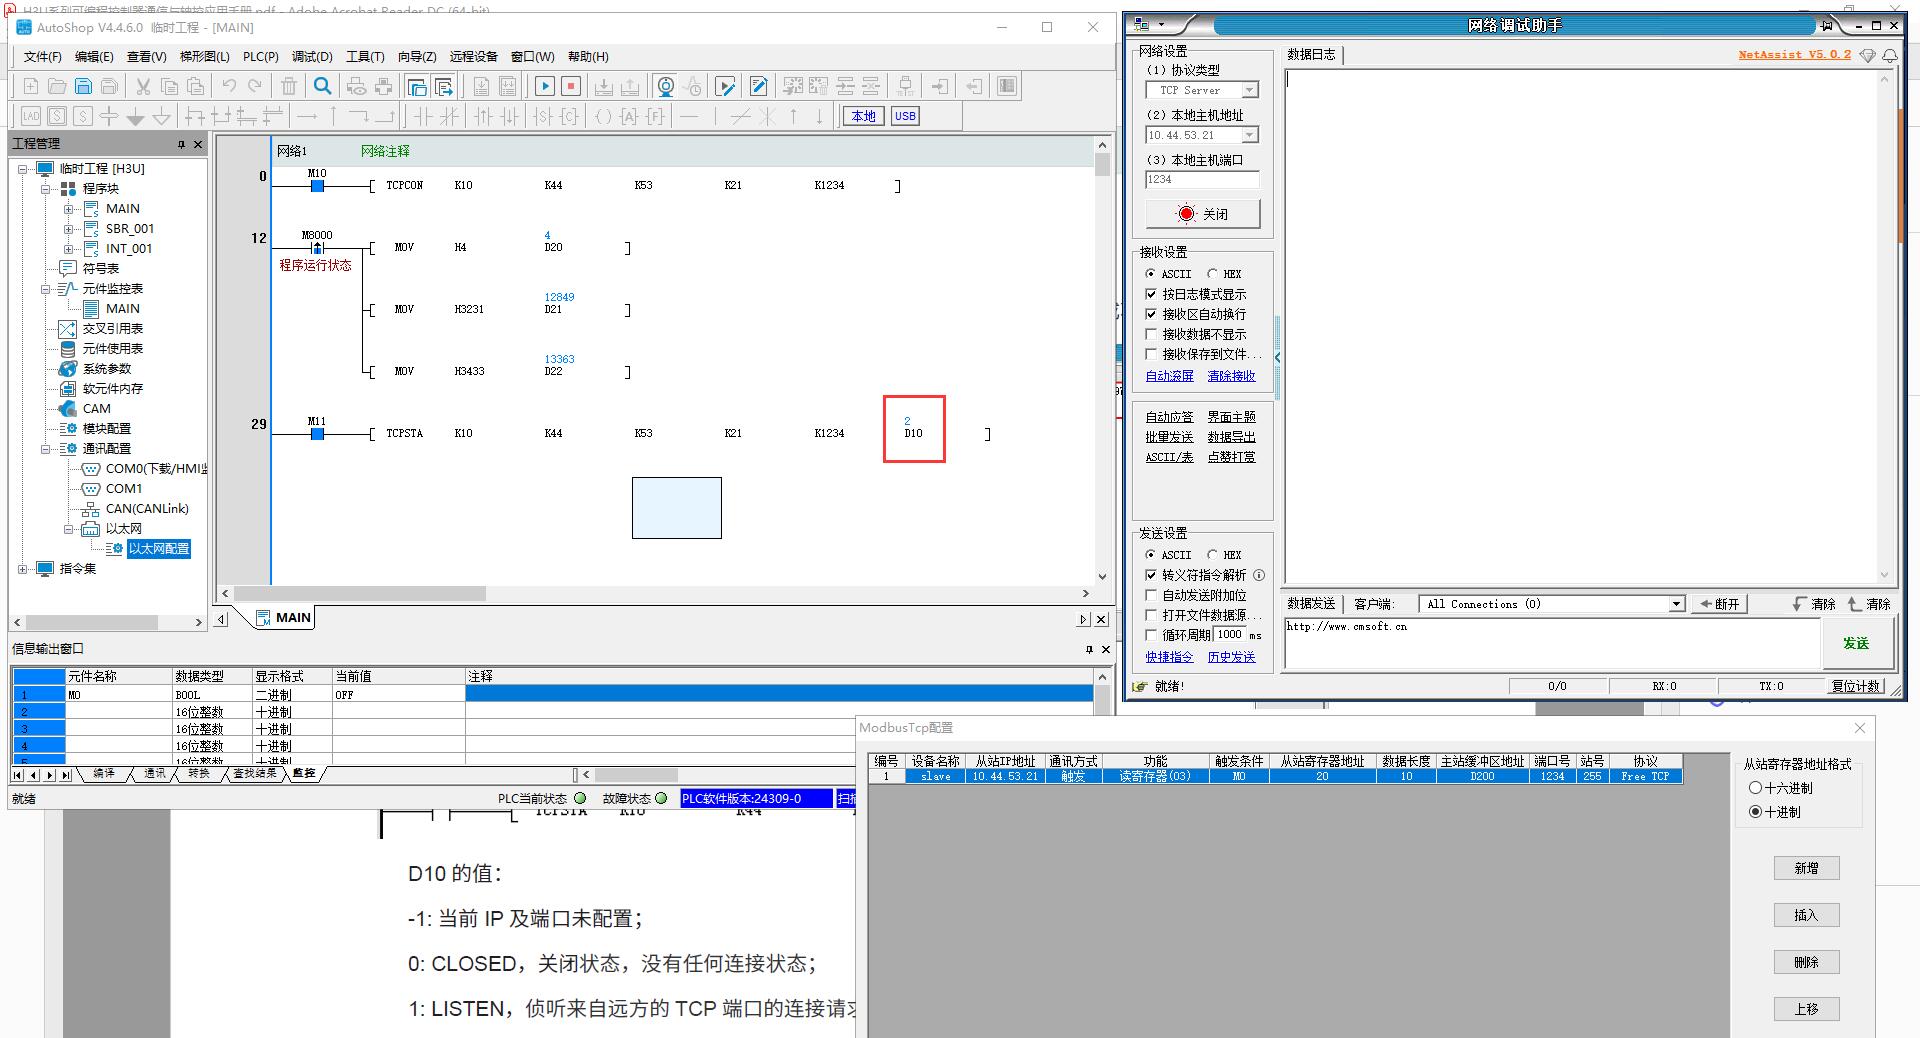Screen dimensions: 1920x1038
Task: Click the green 发送 send button
Action: [1856, 643]
